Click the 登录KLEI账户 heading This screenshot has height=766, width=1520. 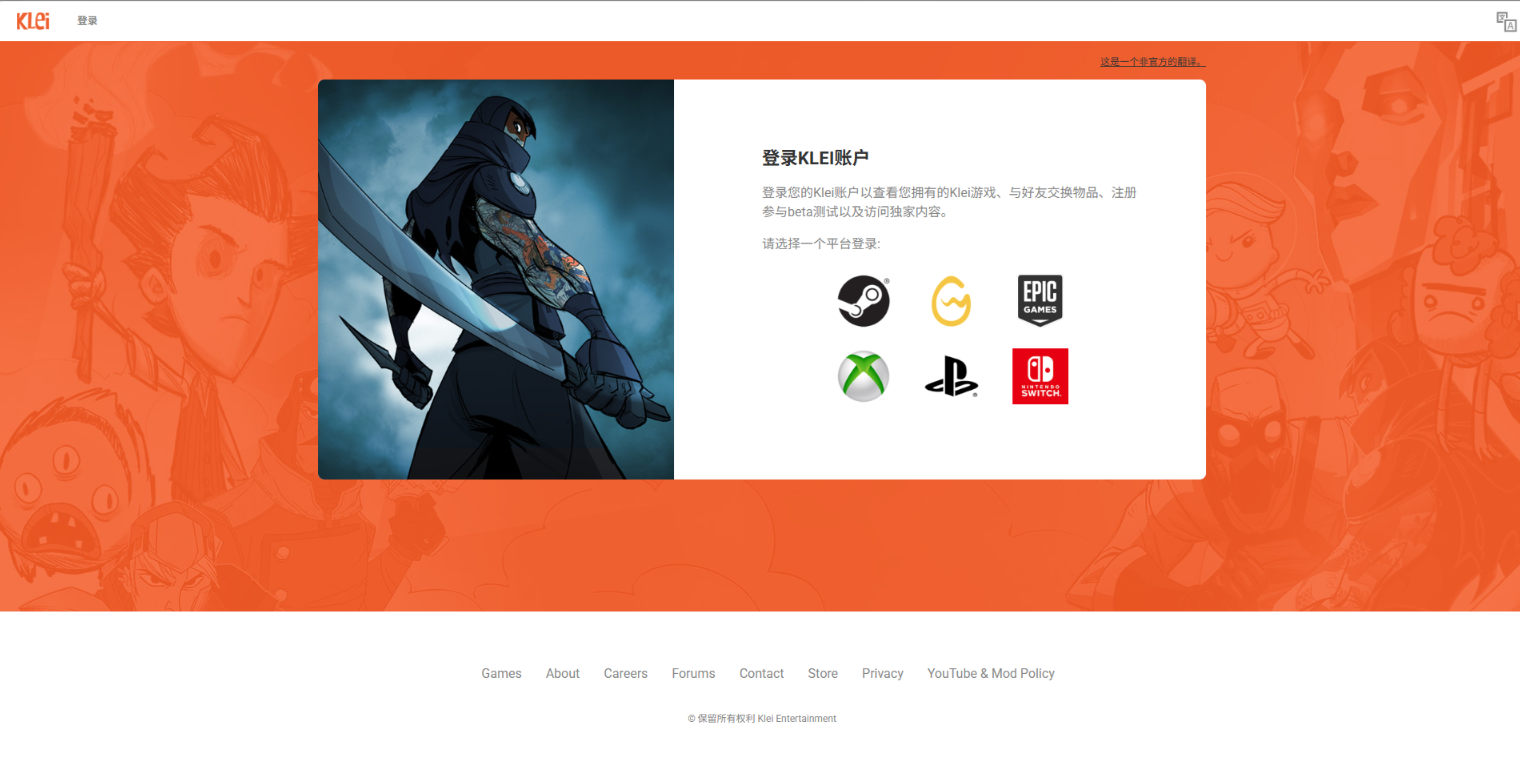(815, 158)
